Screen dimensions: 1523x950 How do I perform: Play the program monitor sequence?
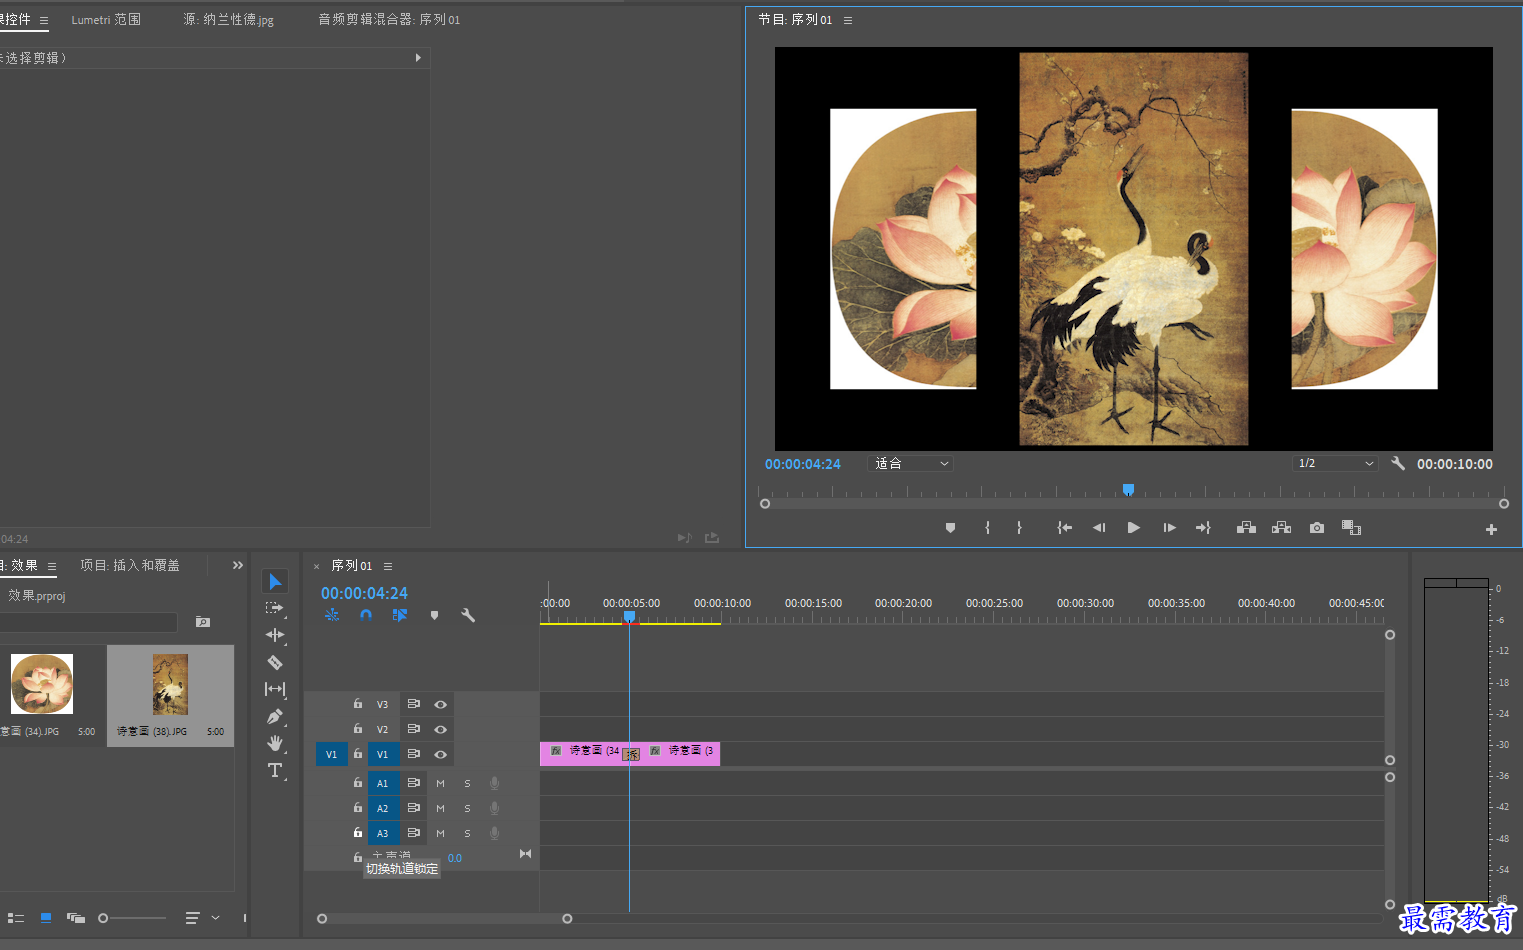(x=1133, y=527)
